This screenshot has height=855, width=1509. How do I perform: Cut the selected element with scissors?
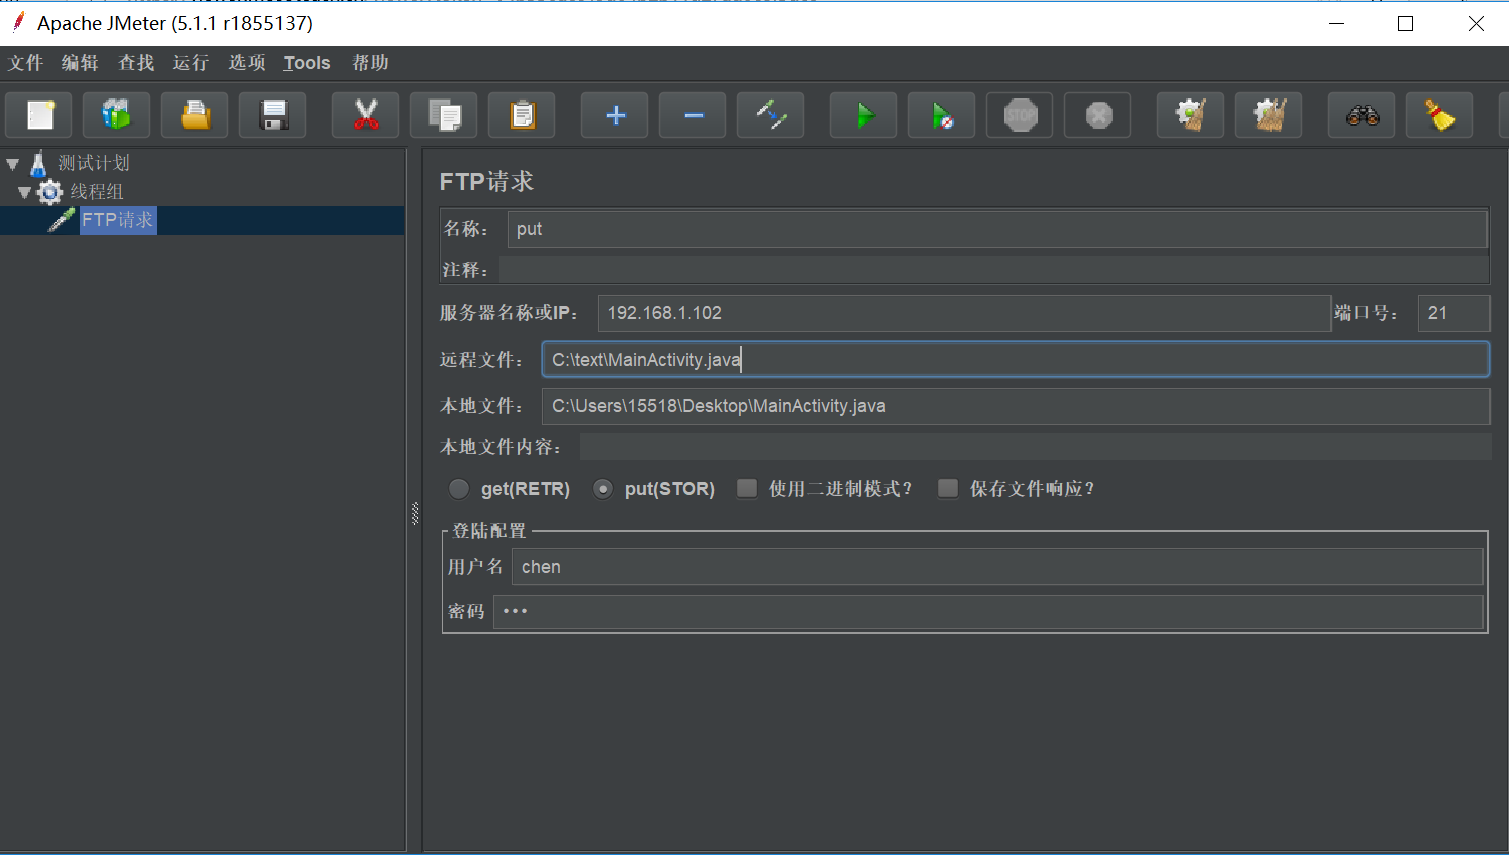[x=366, y=116]
